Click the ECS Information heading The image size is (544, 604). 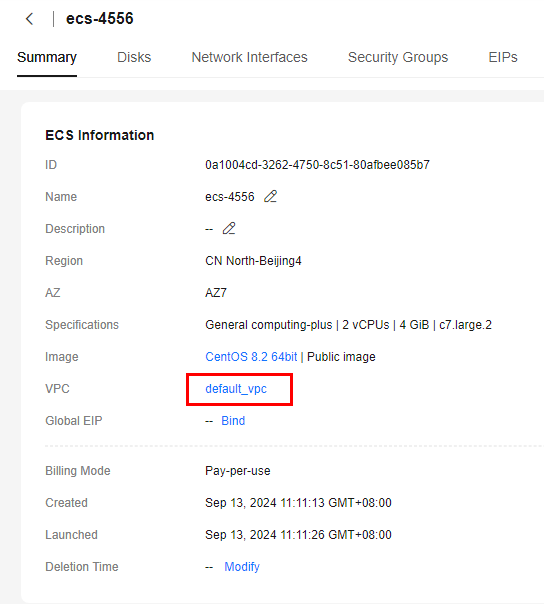(x=100, y=135)
